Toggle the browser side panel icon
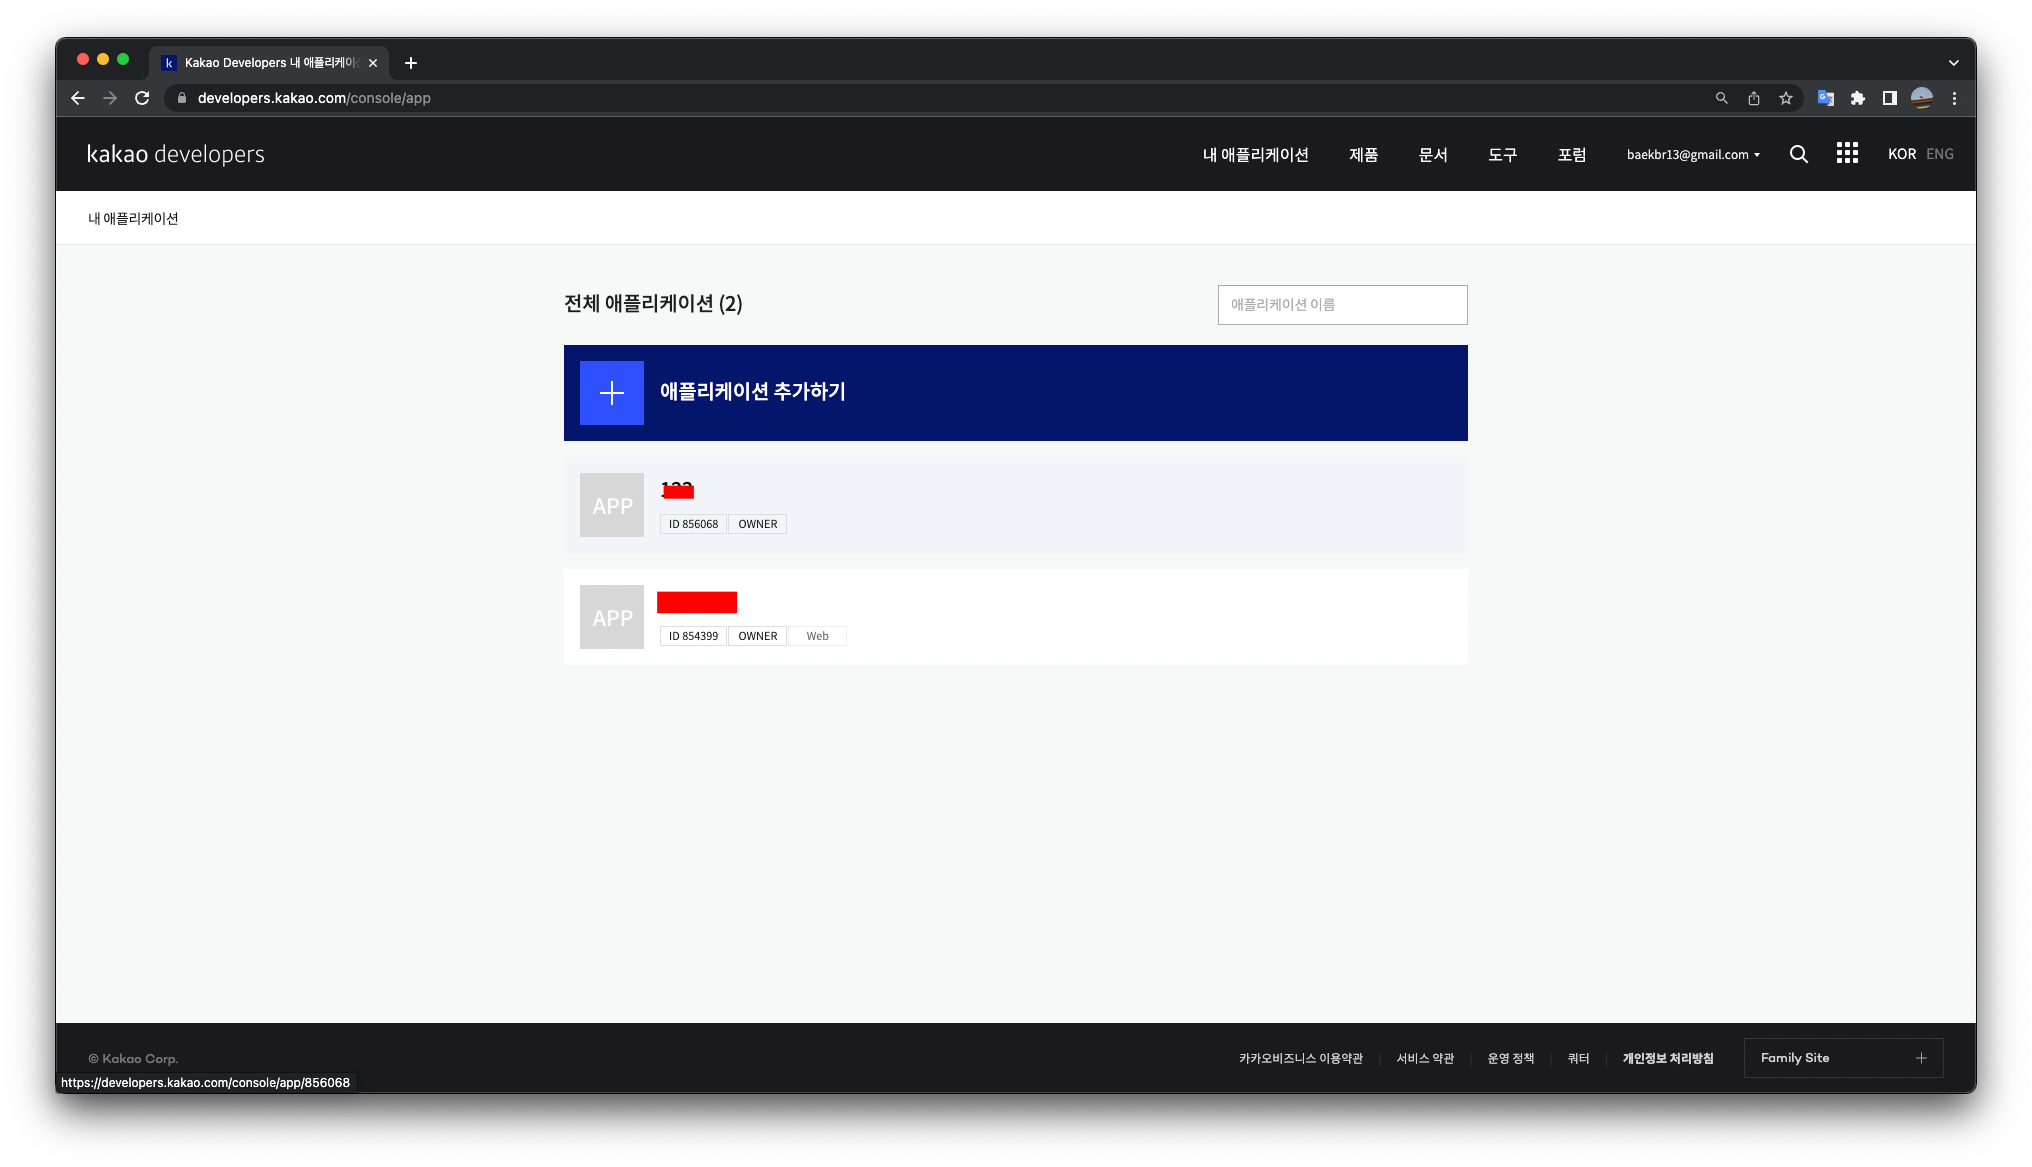 (1889, 98)
